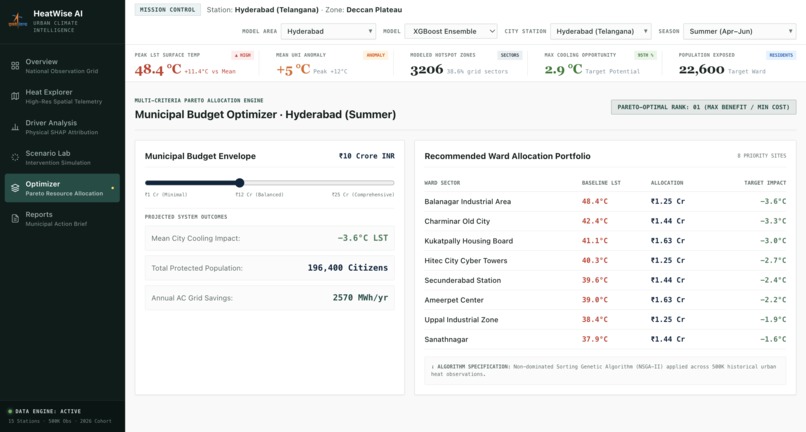Click the Scenario Lab icon
The height and width of the screenshot is (432, 806).
click(15, 157)
